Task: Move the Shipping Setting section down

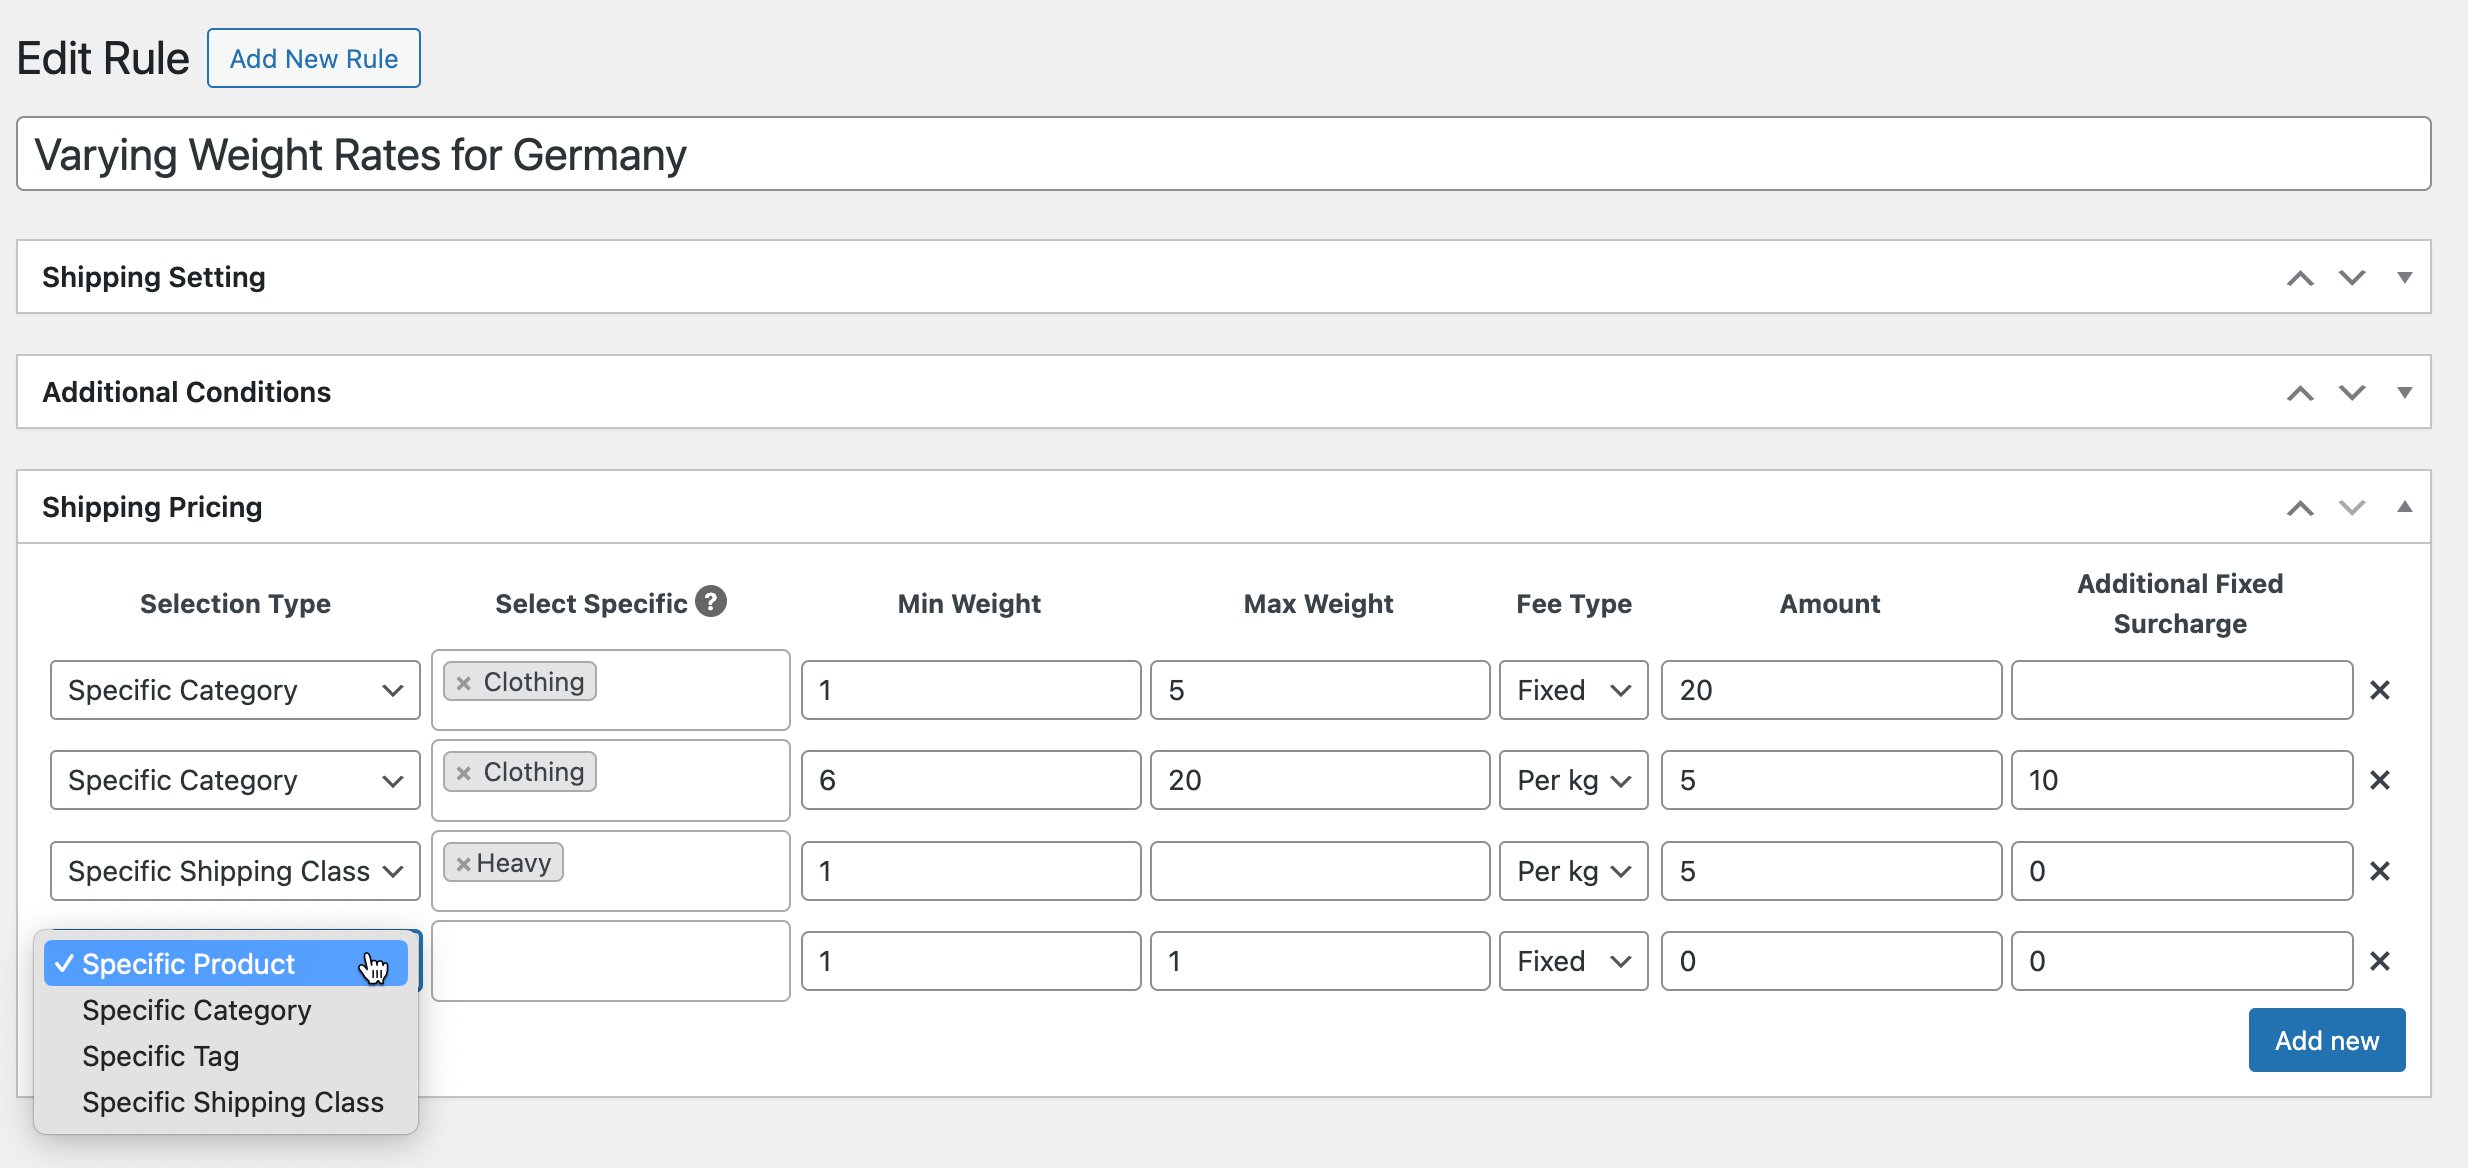Action: click(2351, 277)
